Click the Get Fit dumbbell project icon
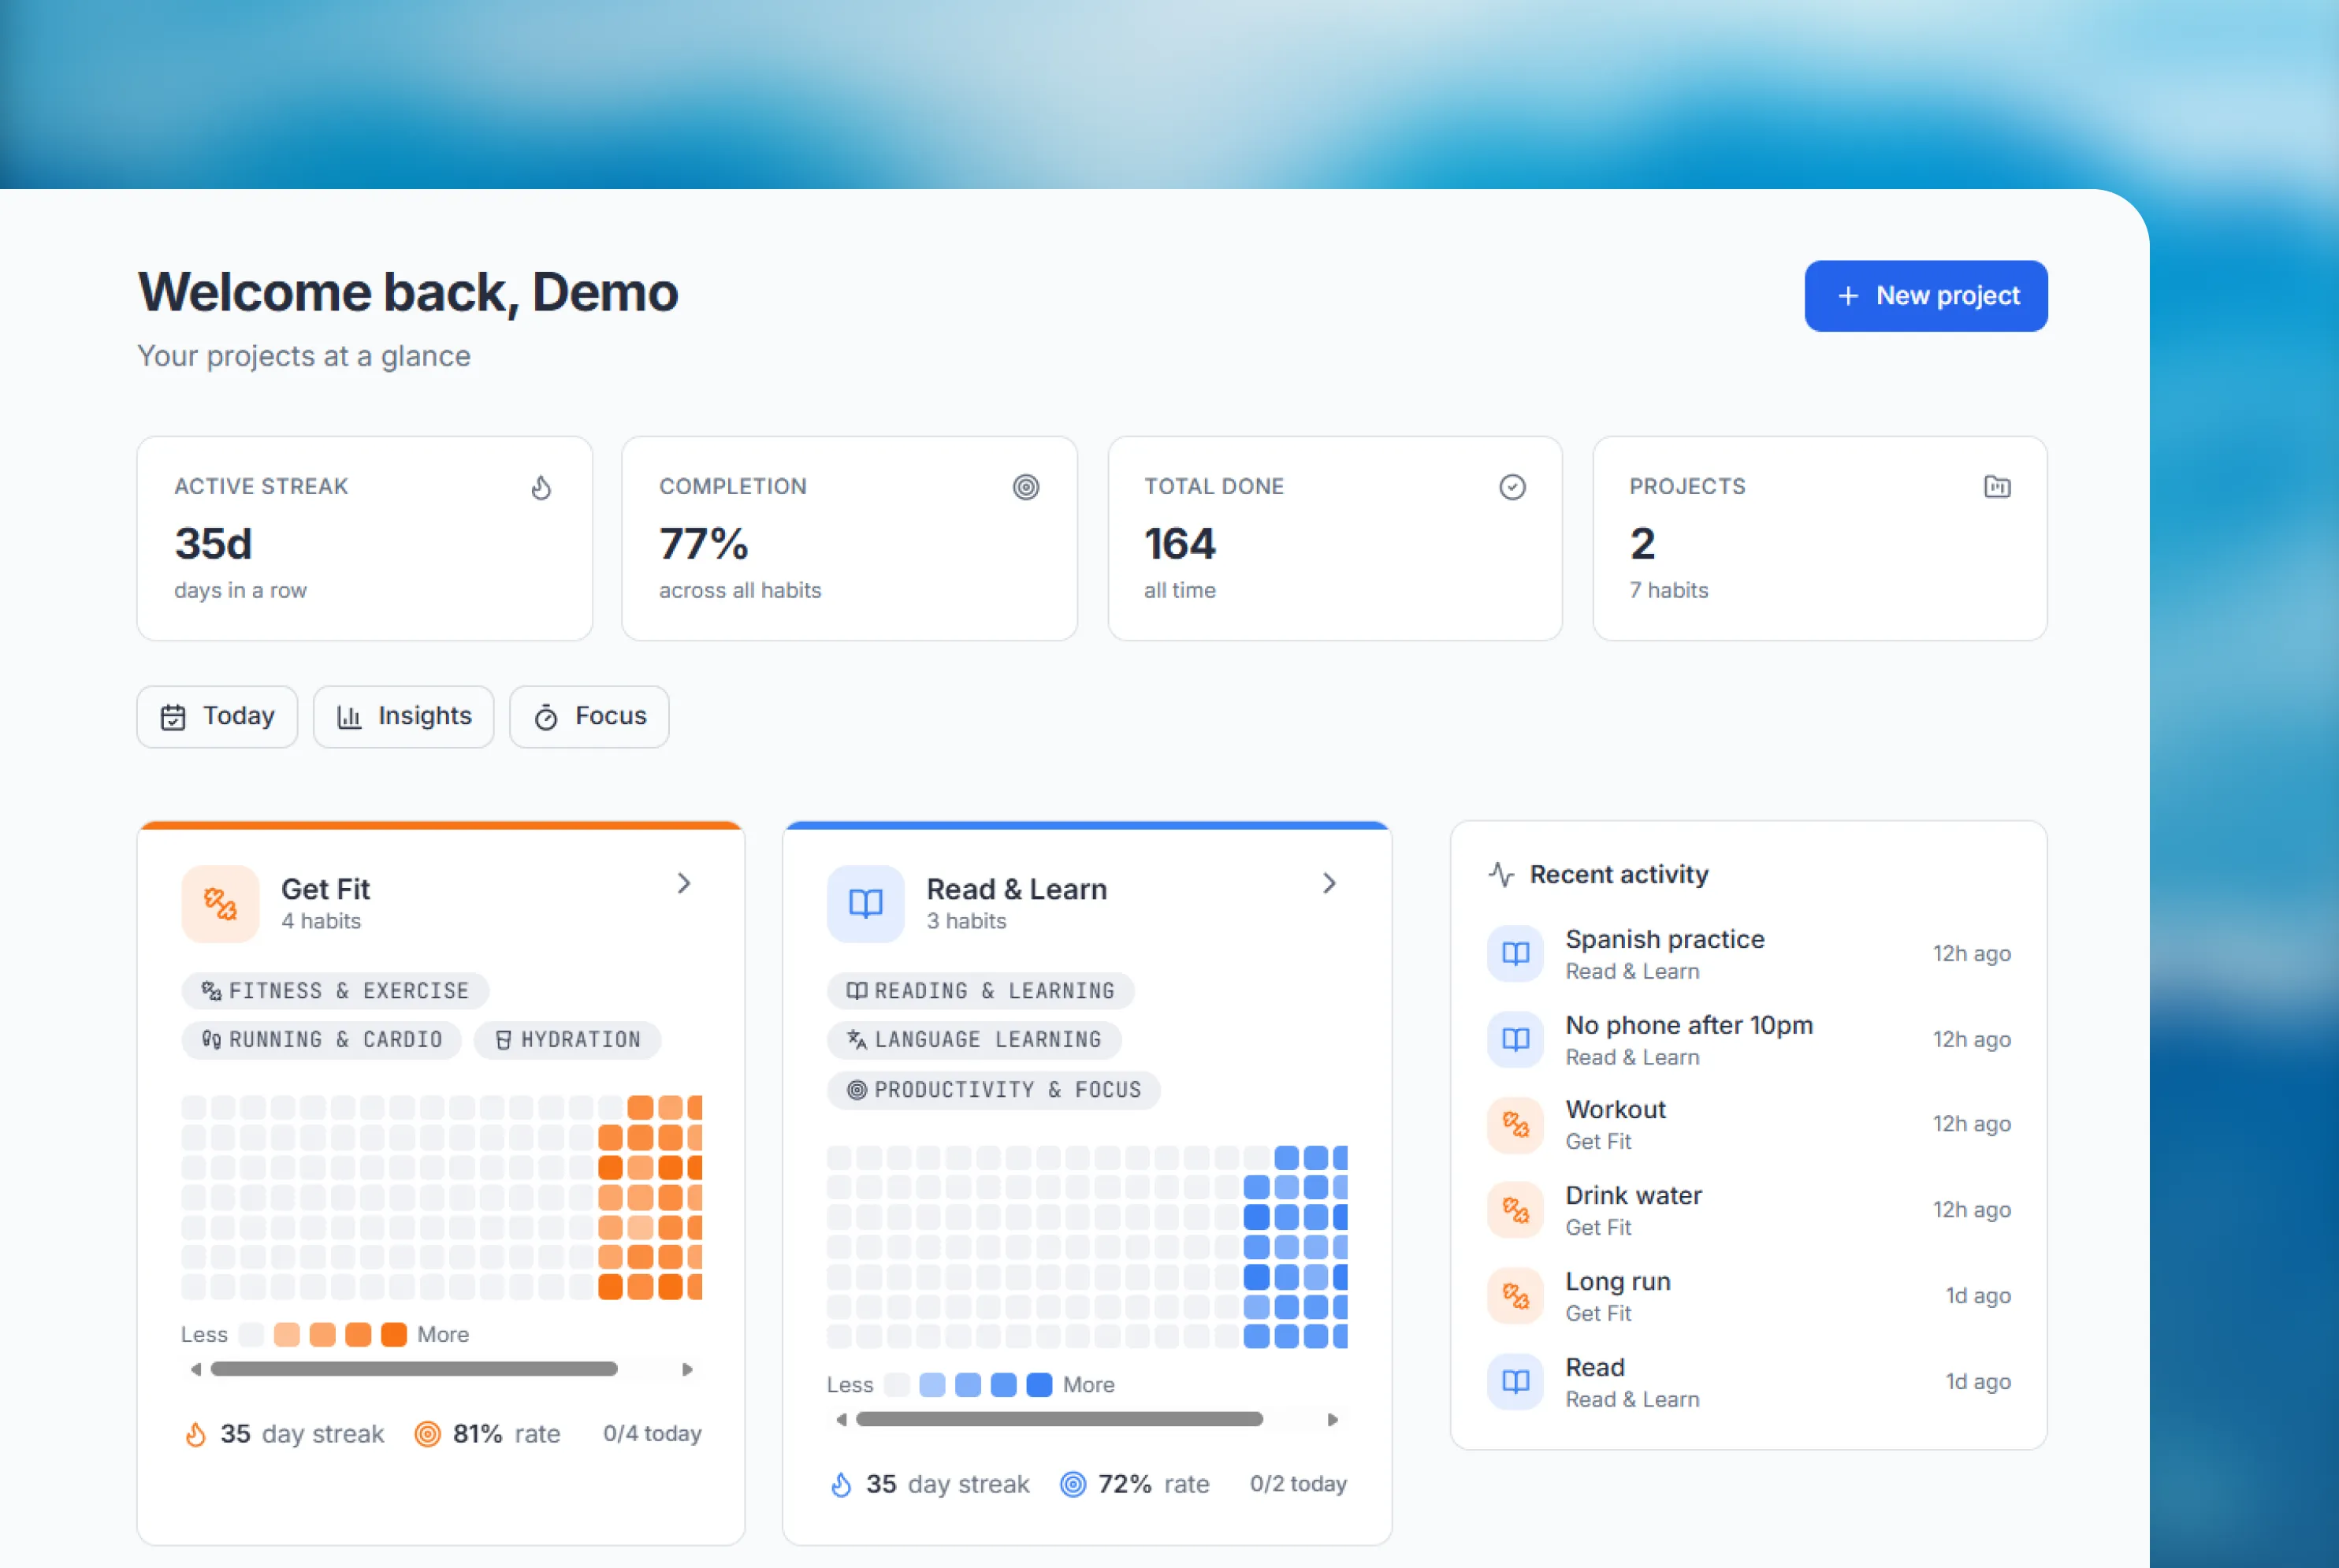Screen dimensions: 2339x1568 click(x=220, y=904)
